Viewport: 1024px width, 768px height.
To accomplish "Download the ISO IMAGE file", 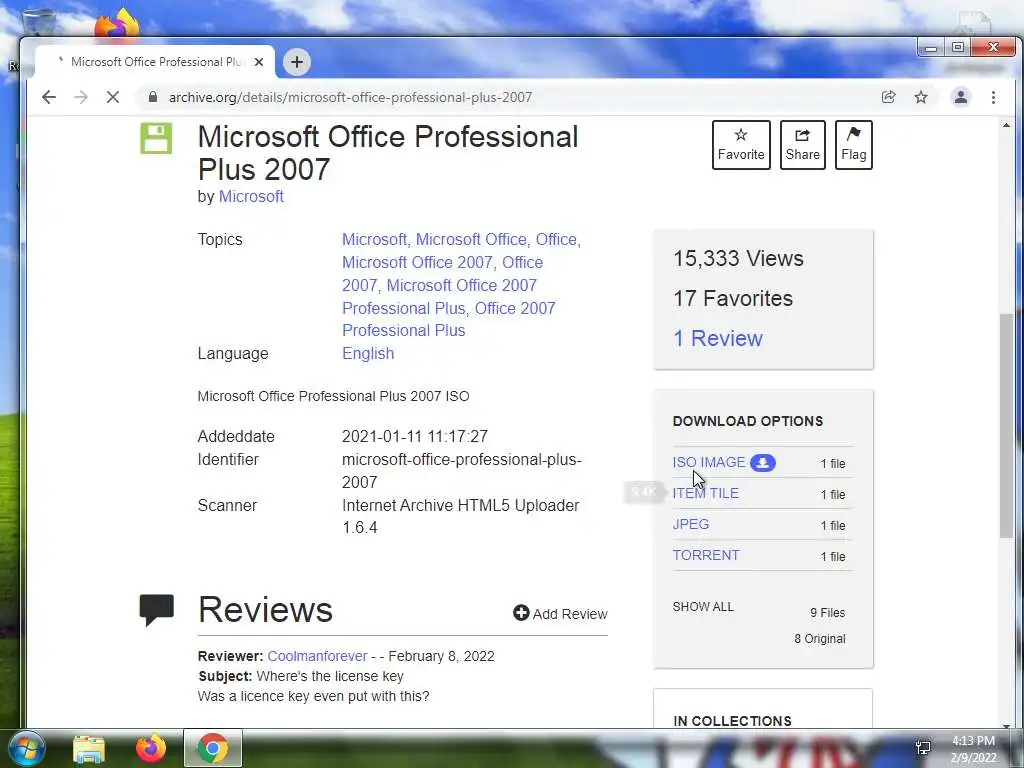I will (709, 462).
